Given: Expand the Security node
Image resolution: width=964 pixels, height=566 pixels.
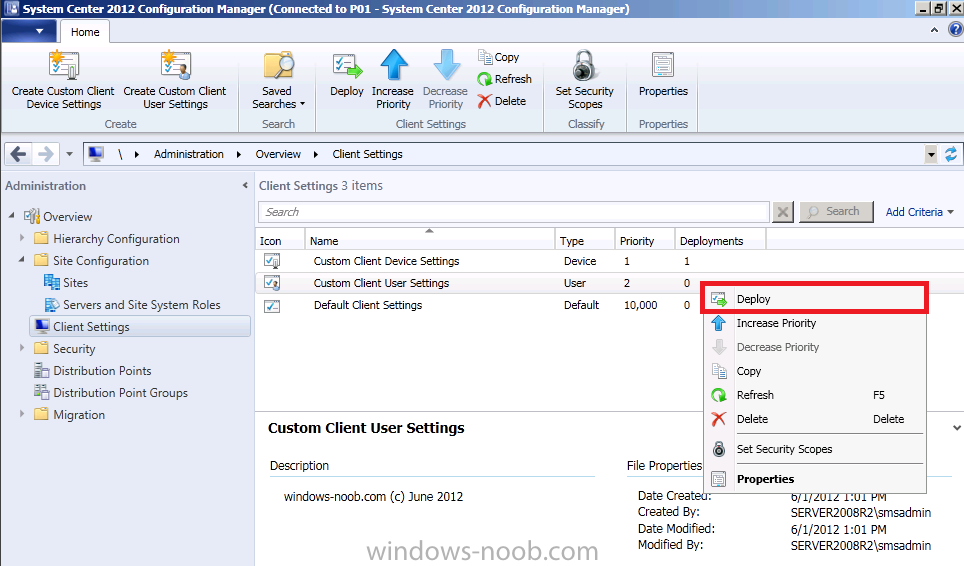Looking at the screenshot, I should click(22, 348).
